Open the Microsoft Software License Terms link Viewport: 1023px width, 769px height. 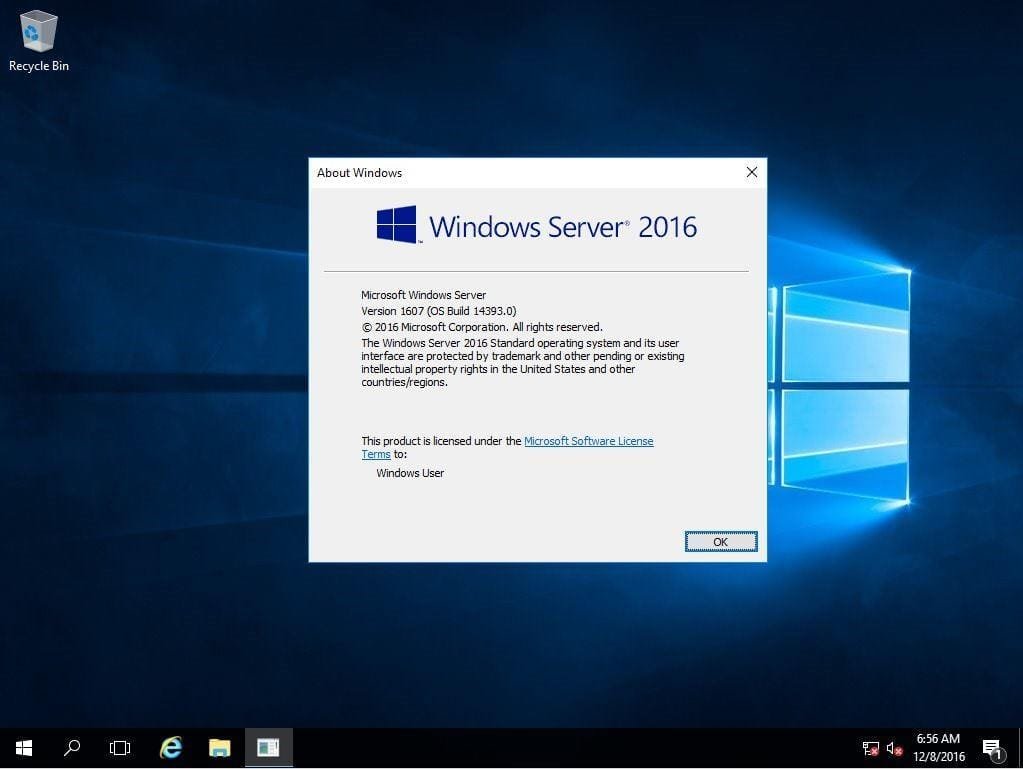coord(588,441)
